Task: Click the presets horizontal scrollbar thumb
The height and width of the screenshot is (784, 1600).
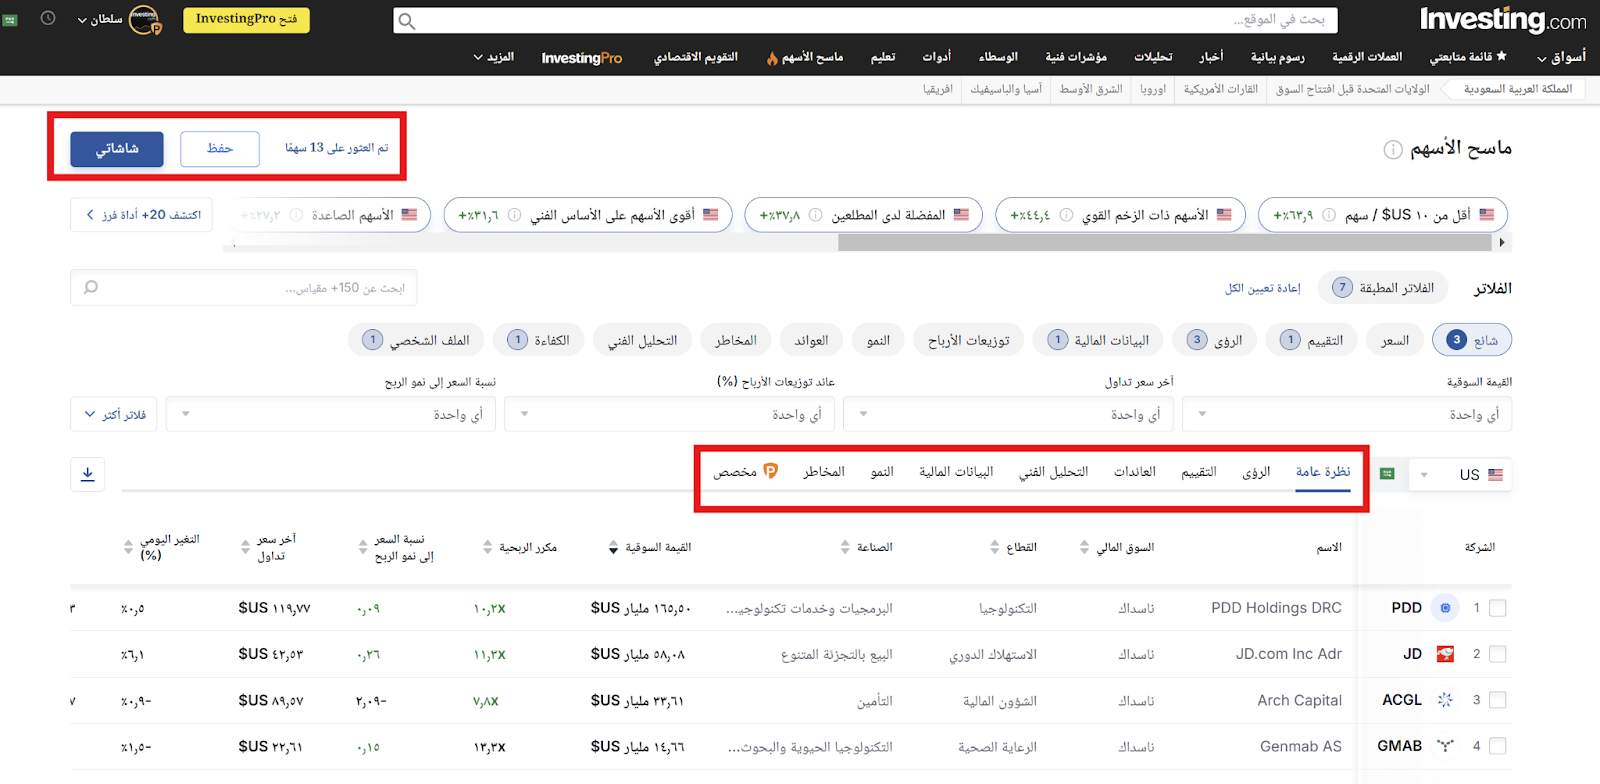Action: point(1165,243)
